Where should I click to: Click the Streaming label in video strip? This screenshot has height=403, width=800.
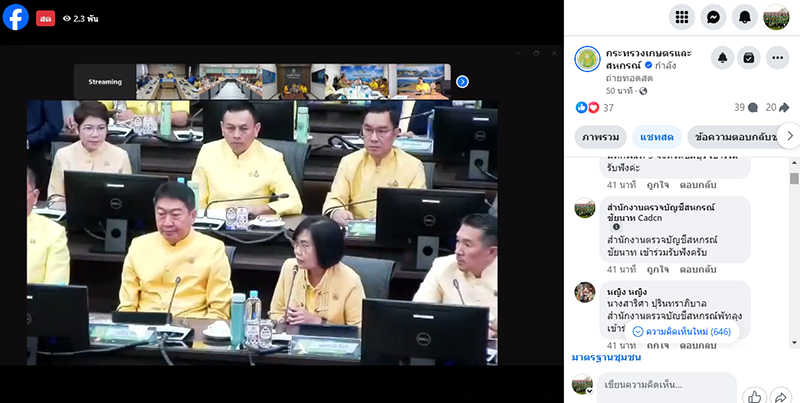pos(105,82)
